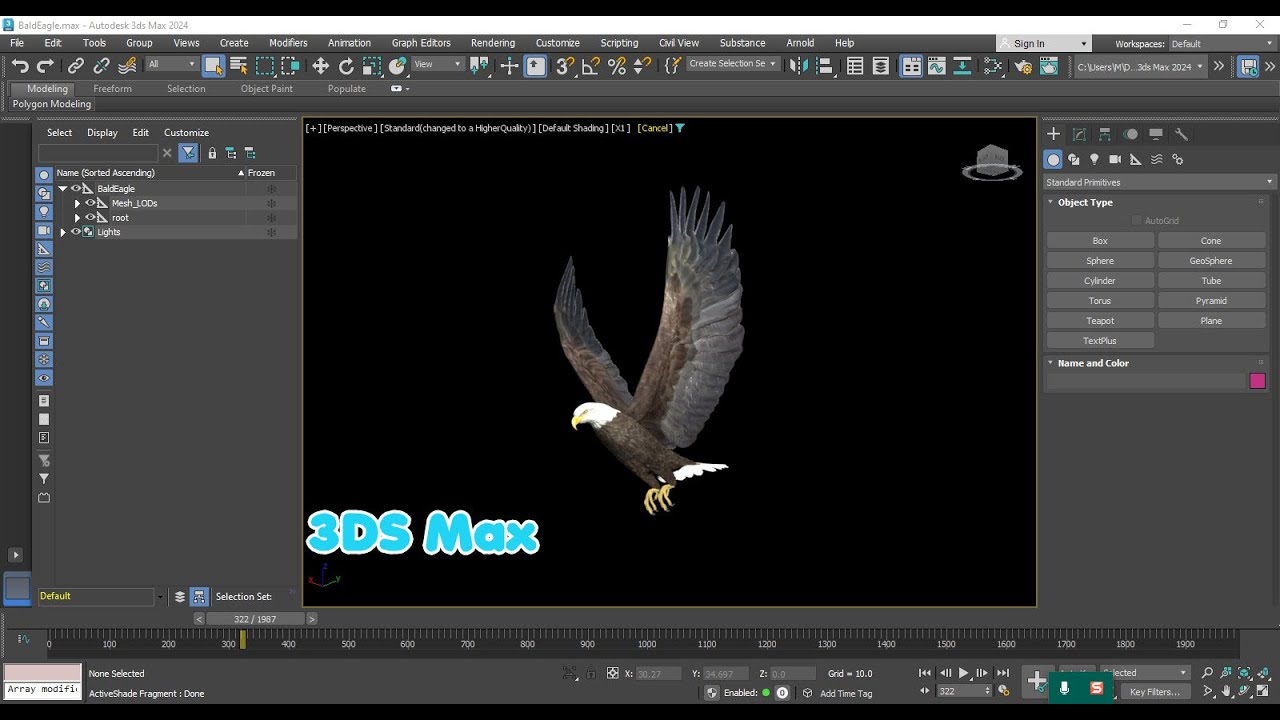Click the Zoom magnifier in viewport navigation
Viewport: 1280px width, 720px height.
coord(1207,673)
